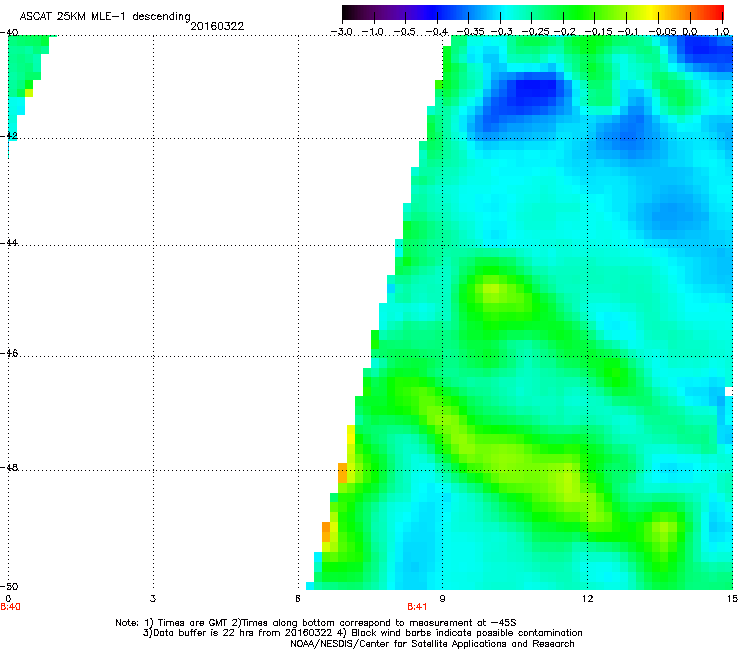Click the -50 latitude axis label
Screen dimensions: 740x650
pos(9,586)
